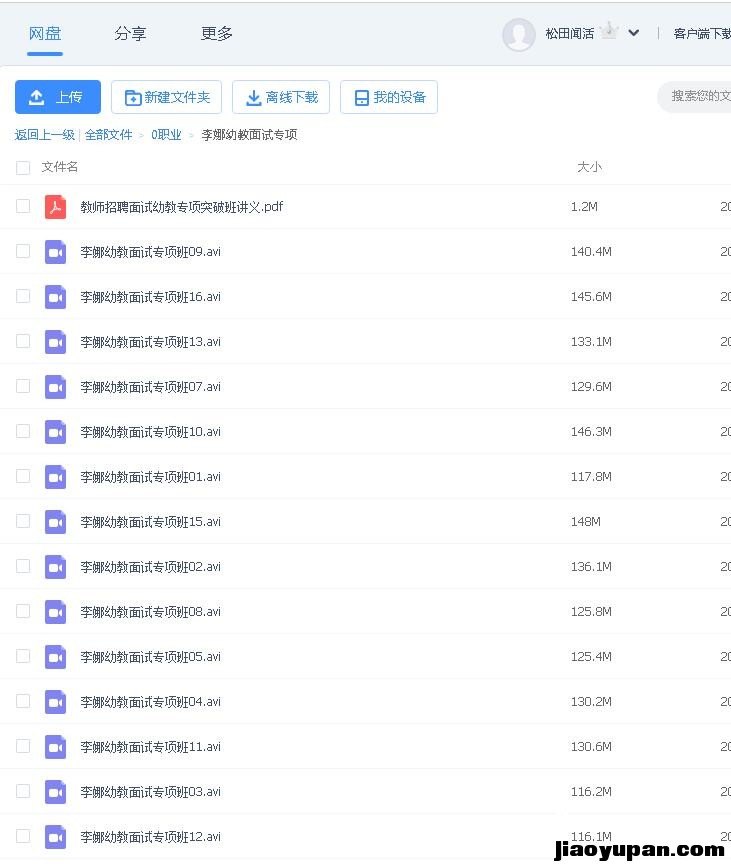Sort by the 文件名 column header
This screenshot has width=731, height=866.
coord(60,167)
